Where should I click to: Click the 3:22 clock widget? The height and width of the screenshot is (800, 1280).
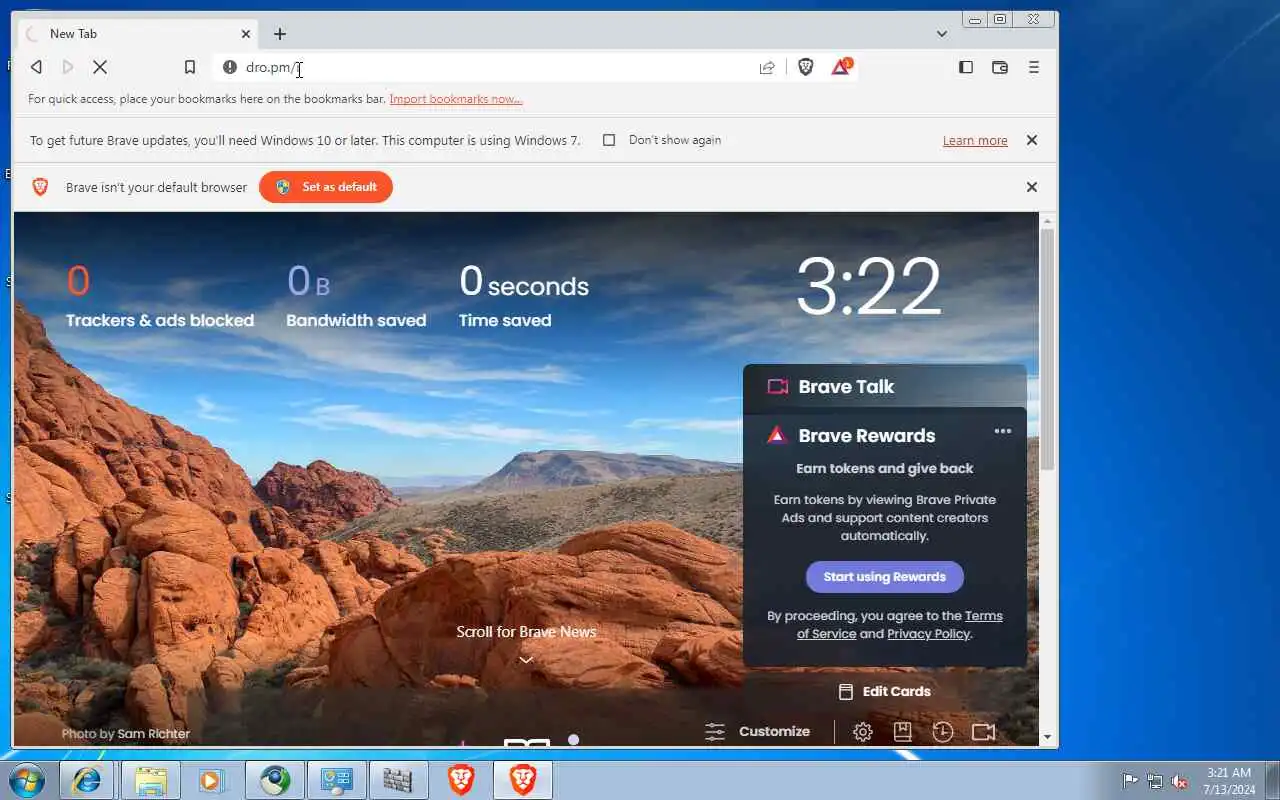tap(868, 287)
